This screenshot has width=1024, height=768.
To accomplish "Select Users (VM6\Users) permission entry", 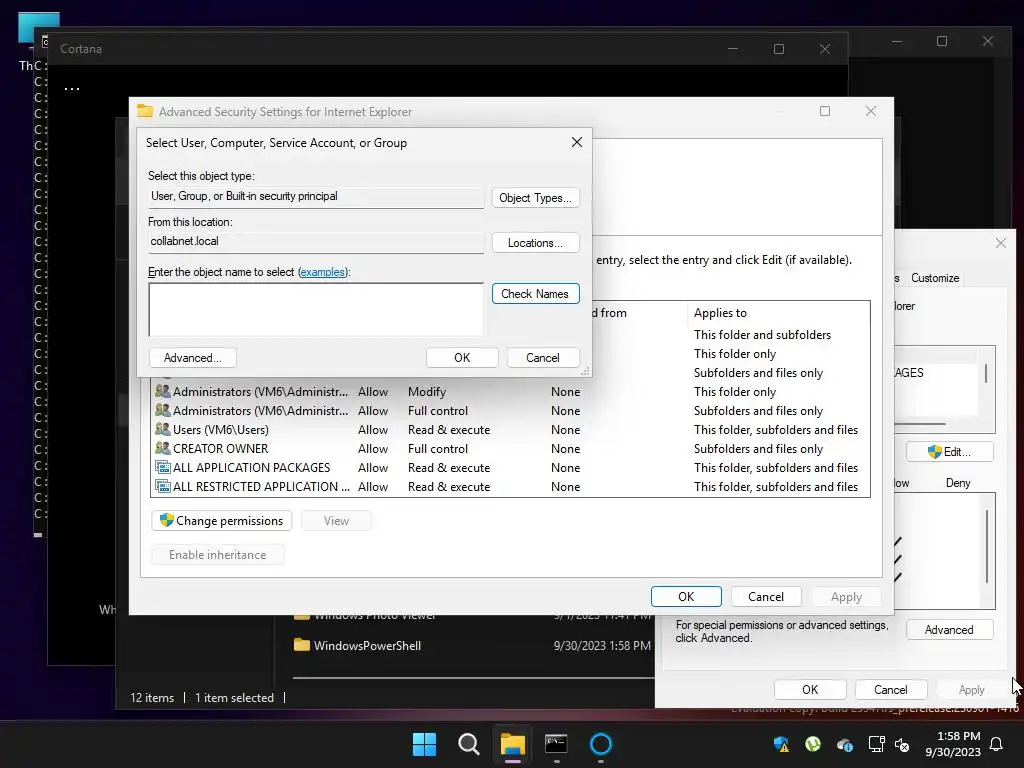I will (510, 430).
